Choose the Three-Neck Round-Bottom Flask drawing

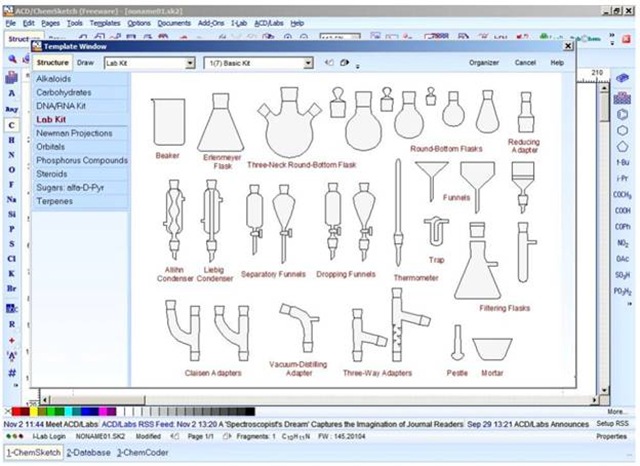click(x=289, y=122)
